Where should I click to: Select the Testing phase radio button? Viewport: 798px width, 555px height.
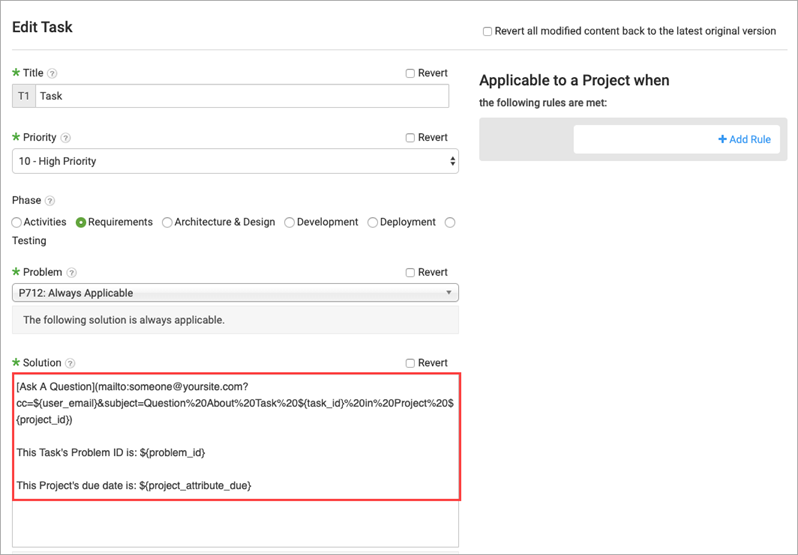pos(450,223)
